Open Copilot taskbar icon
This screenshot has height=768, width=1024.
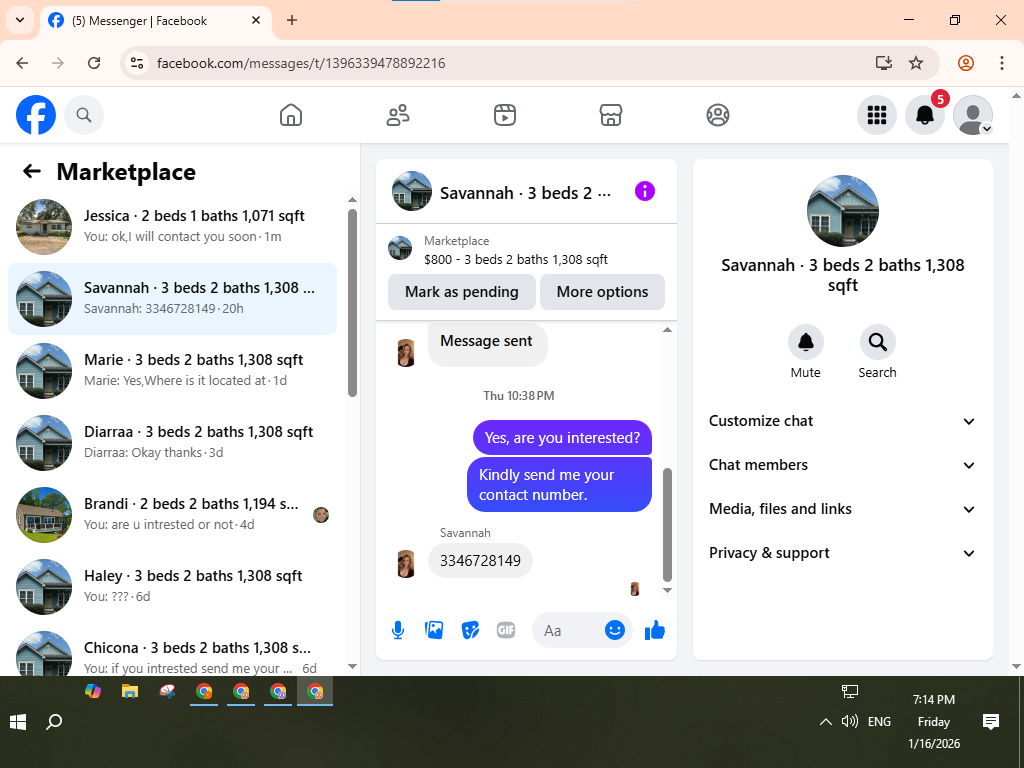[x=93, y=691]
